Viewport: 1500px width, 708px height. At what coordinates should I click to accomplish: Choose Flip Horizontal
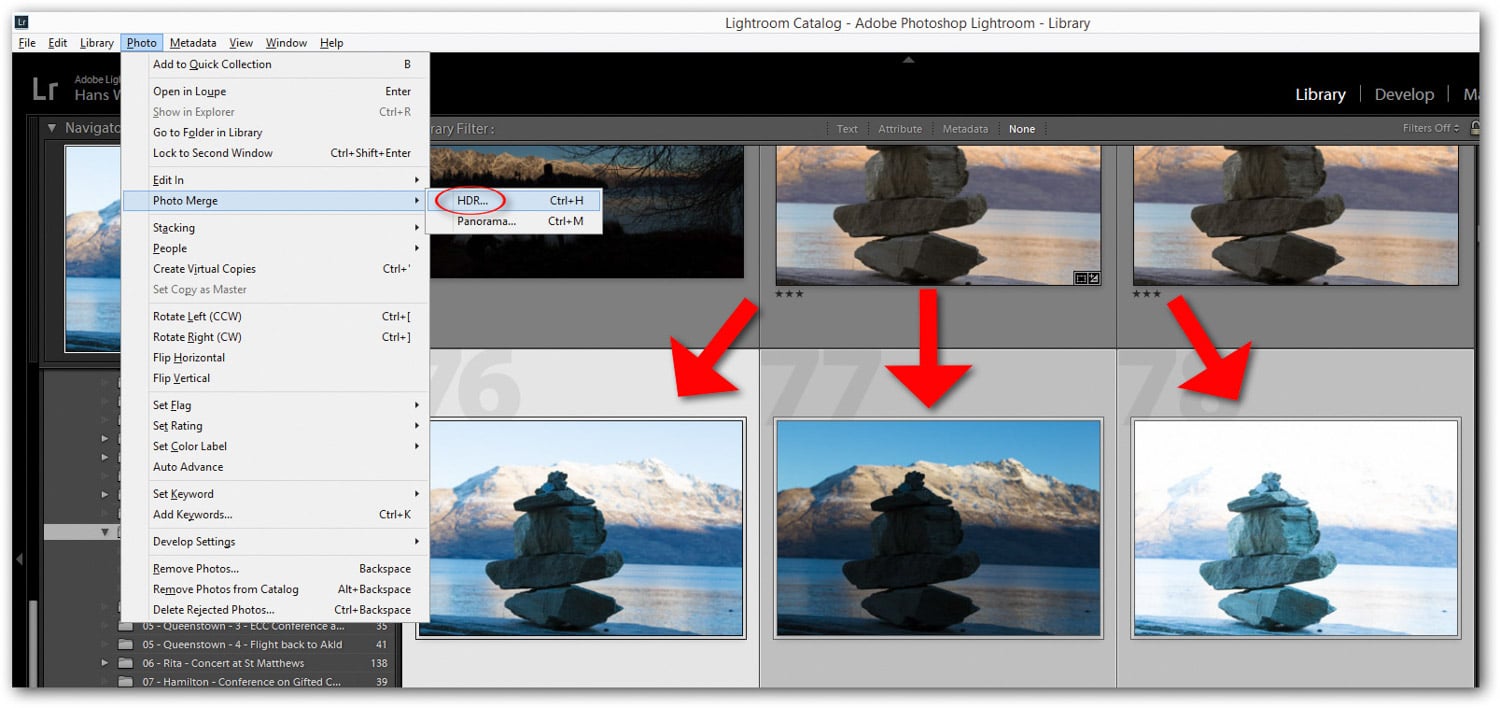point(275,358)
